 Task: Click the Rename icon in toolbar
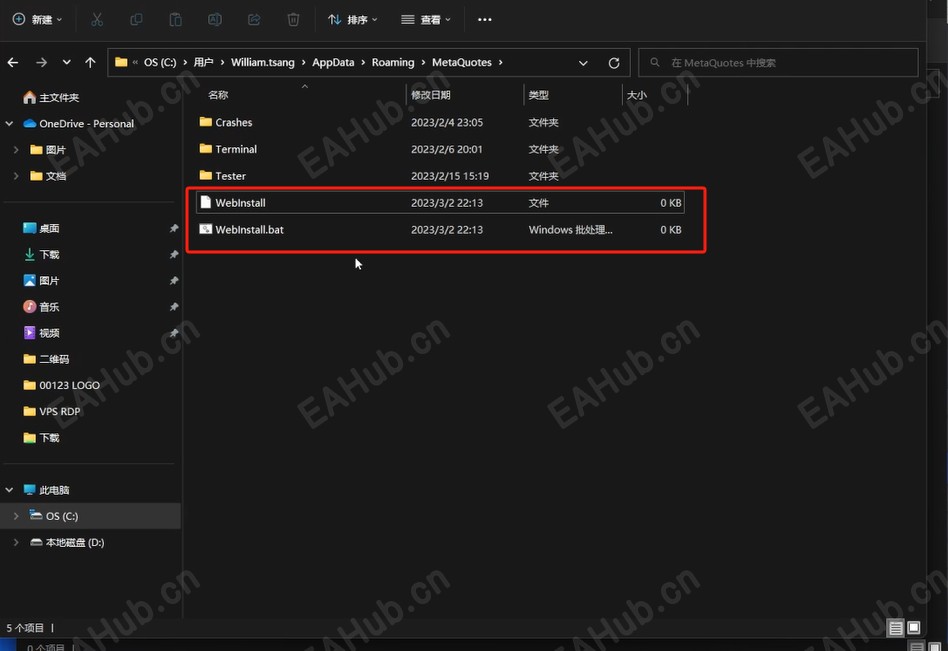point(215,19)
